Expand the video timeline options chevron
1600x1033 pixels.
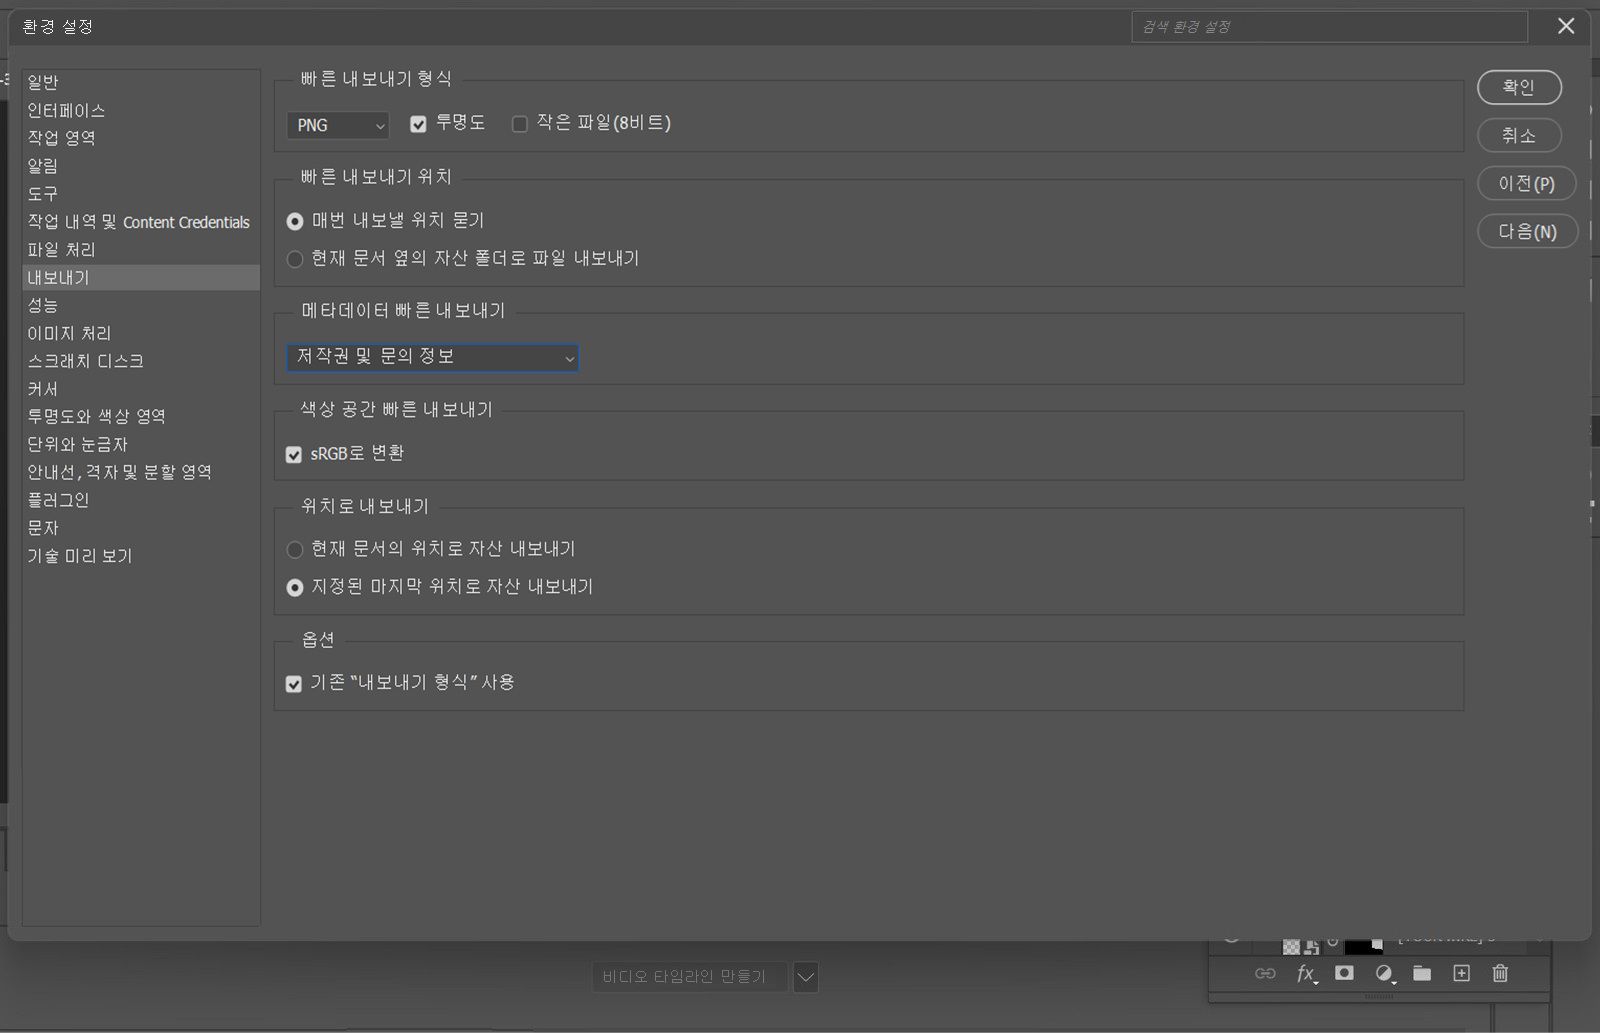tap(806, 977)
